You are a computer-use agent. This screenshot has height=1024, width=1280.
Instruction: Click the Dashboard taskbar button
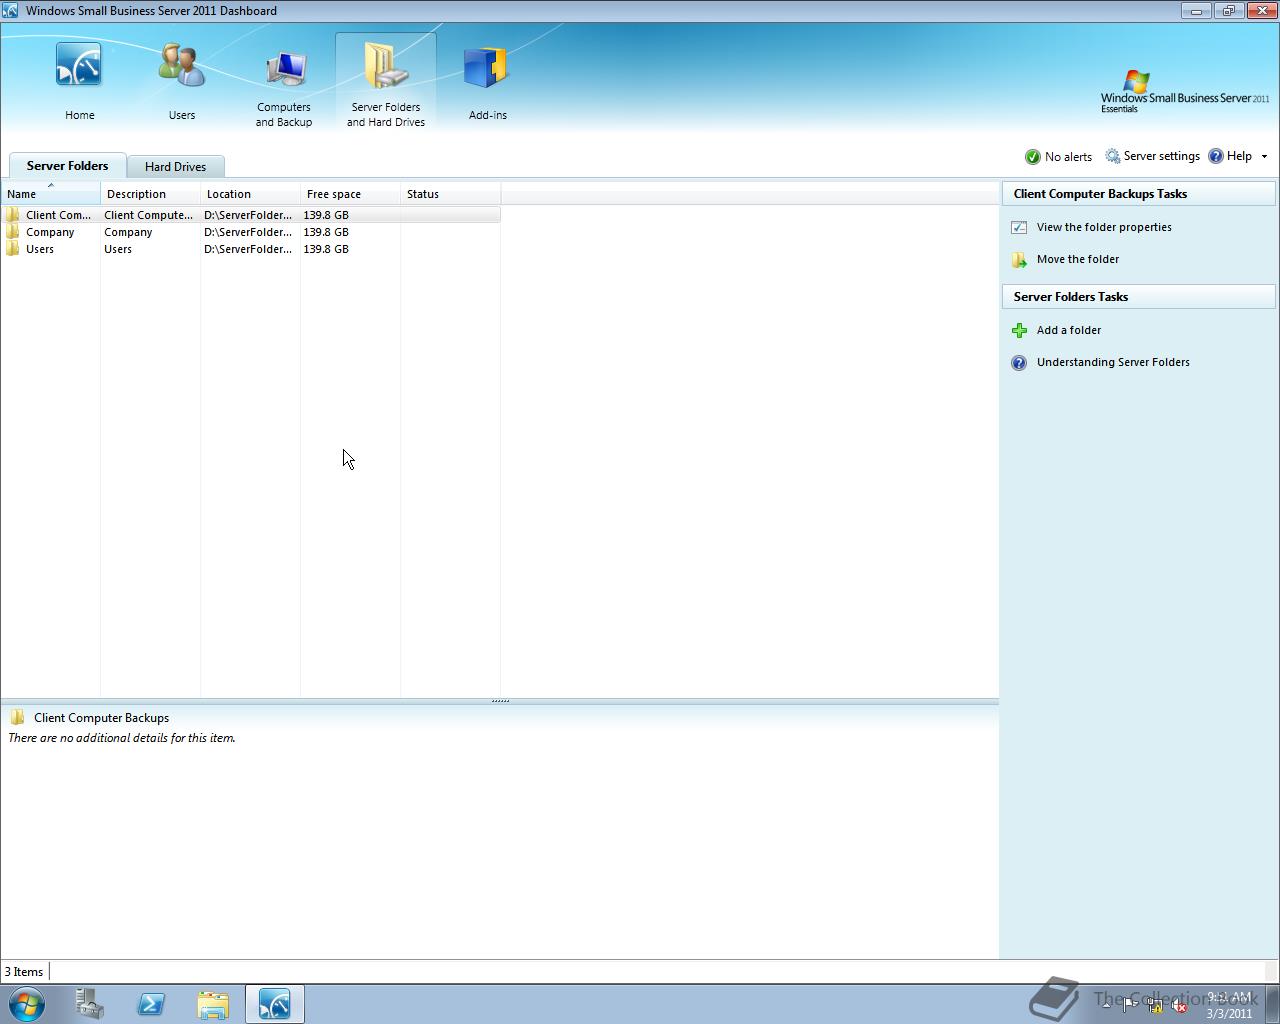(275, 1004)
